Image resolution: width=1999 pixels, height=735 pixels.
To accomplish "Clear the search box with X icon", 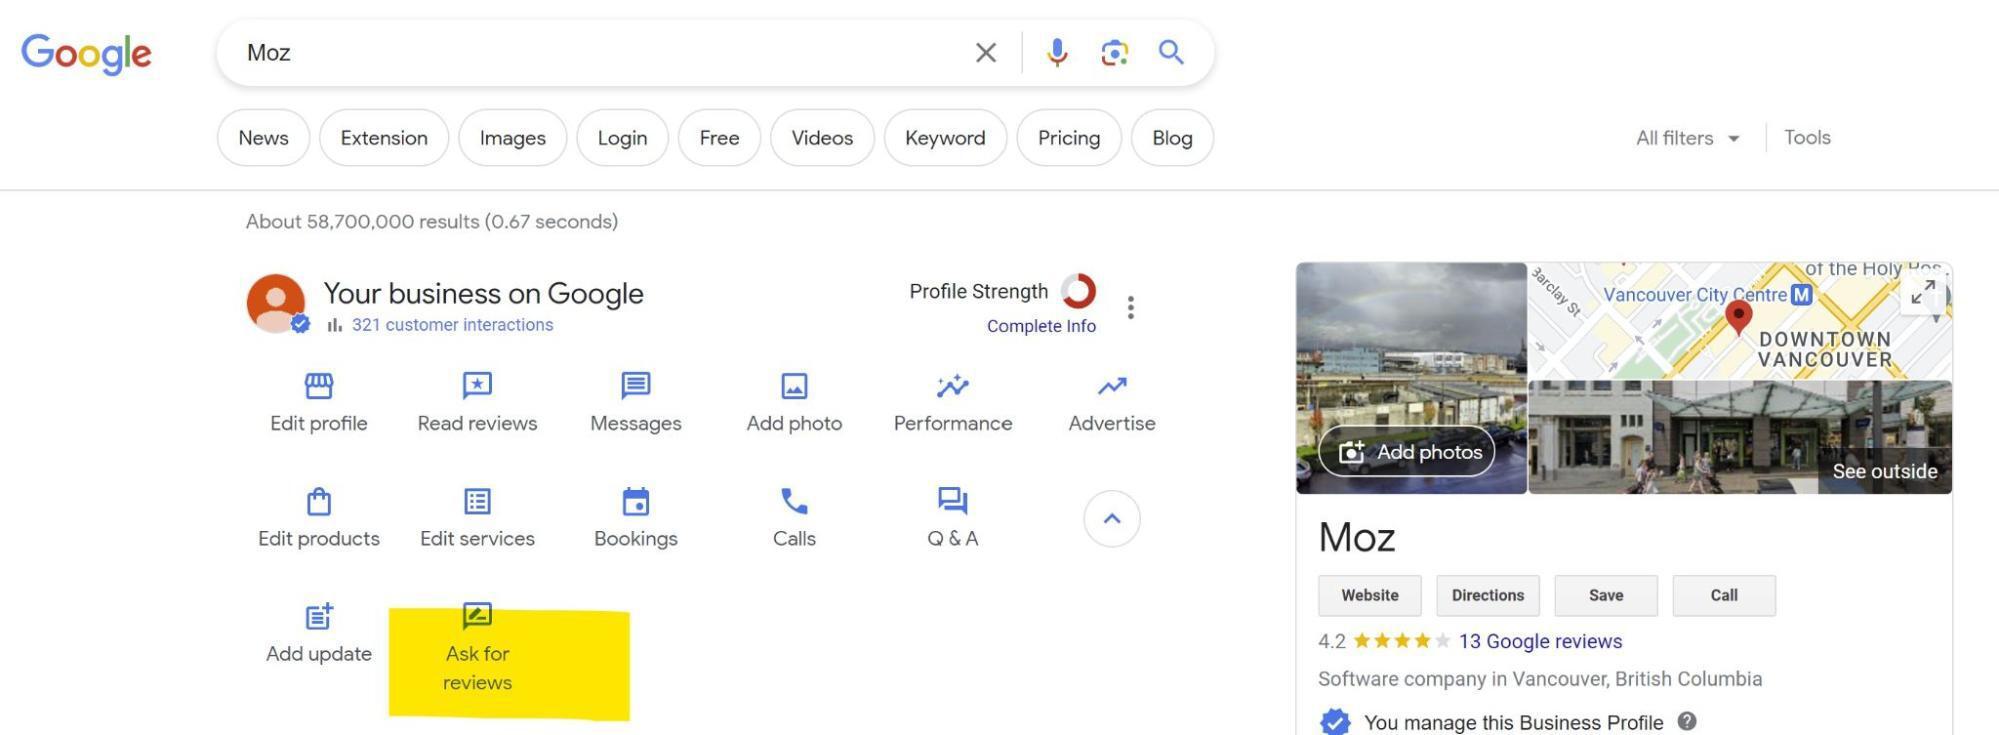I will (x=985, y=52).
